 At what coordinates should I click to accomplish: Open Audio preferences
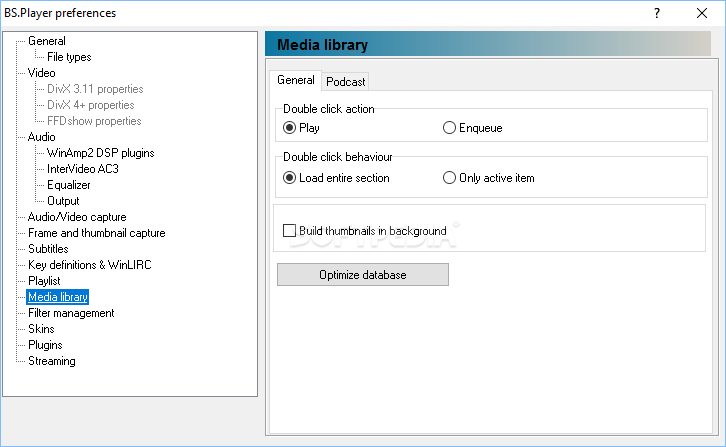point(41,137)
